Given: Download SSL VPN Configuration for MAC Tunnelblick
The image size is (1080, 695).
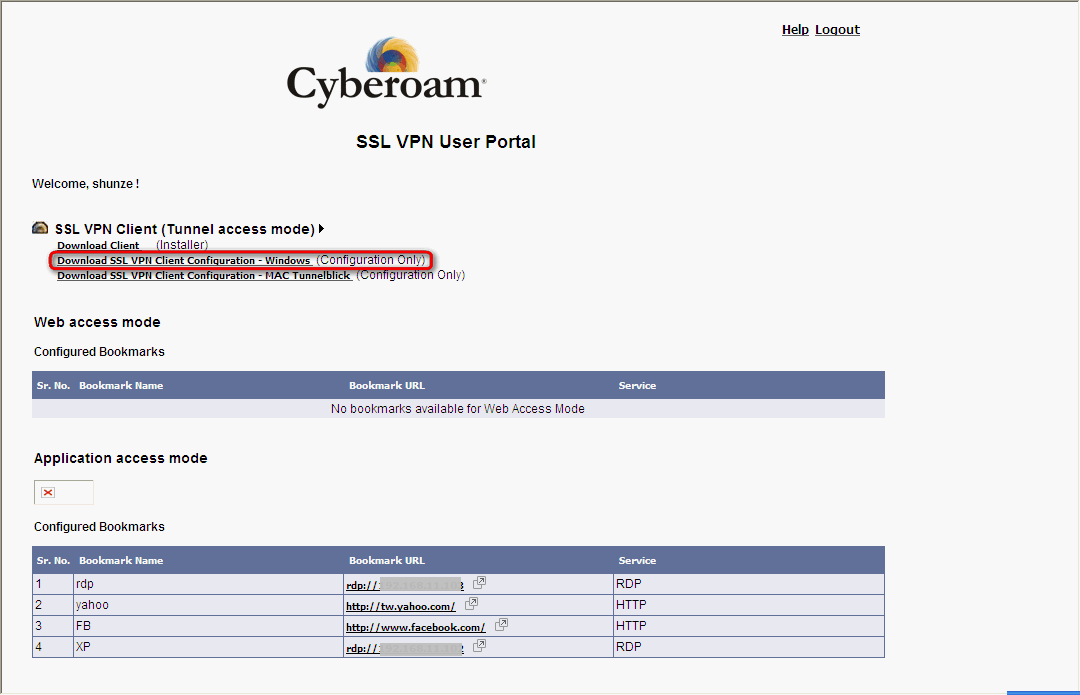Looking at the screenshot, I should click(x=204, y=276).
